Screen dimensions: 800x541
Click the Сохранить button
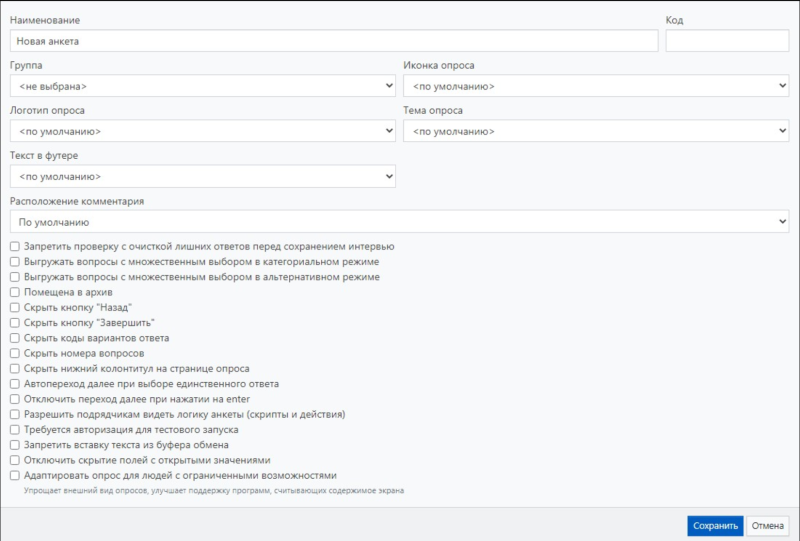715,526
